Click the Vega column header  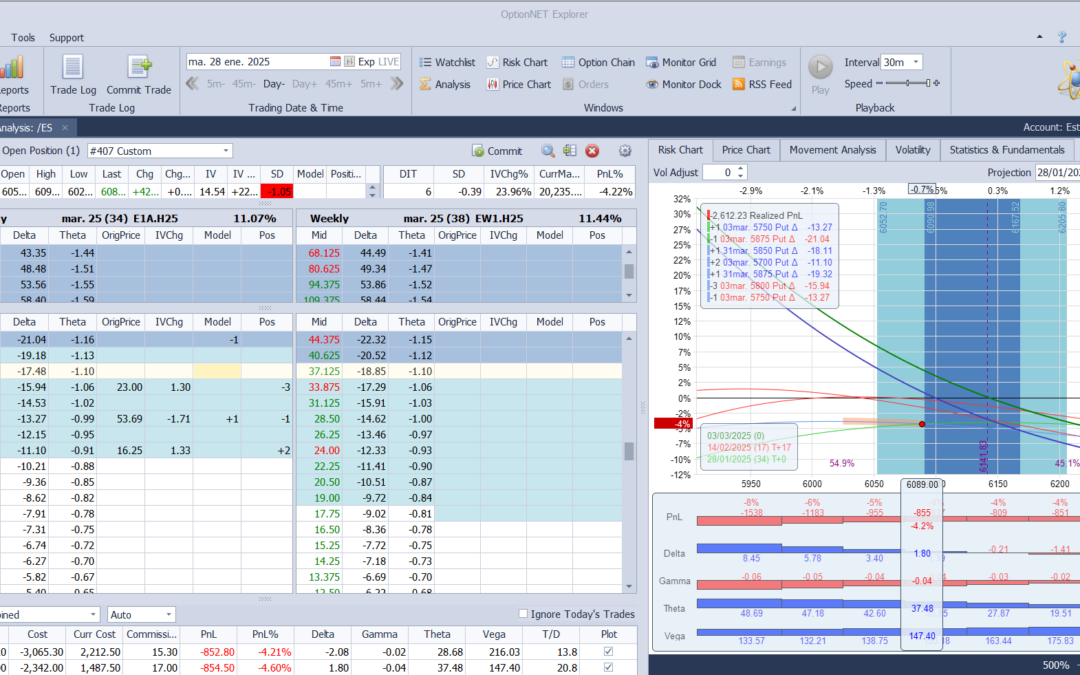(x=494, y=634)
